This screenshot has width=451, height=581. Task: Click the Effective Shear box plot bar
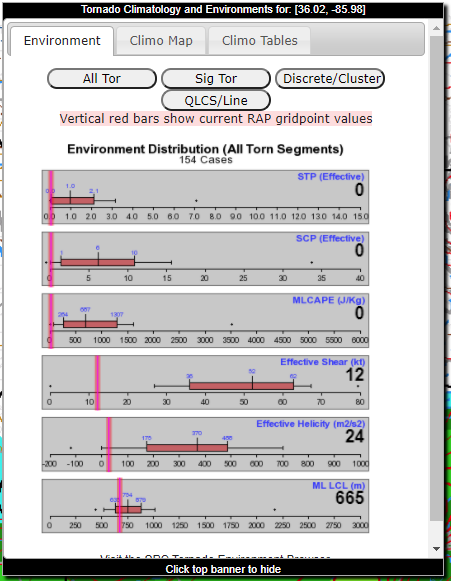click(x=242, y=386)
